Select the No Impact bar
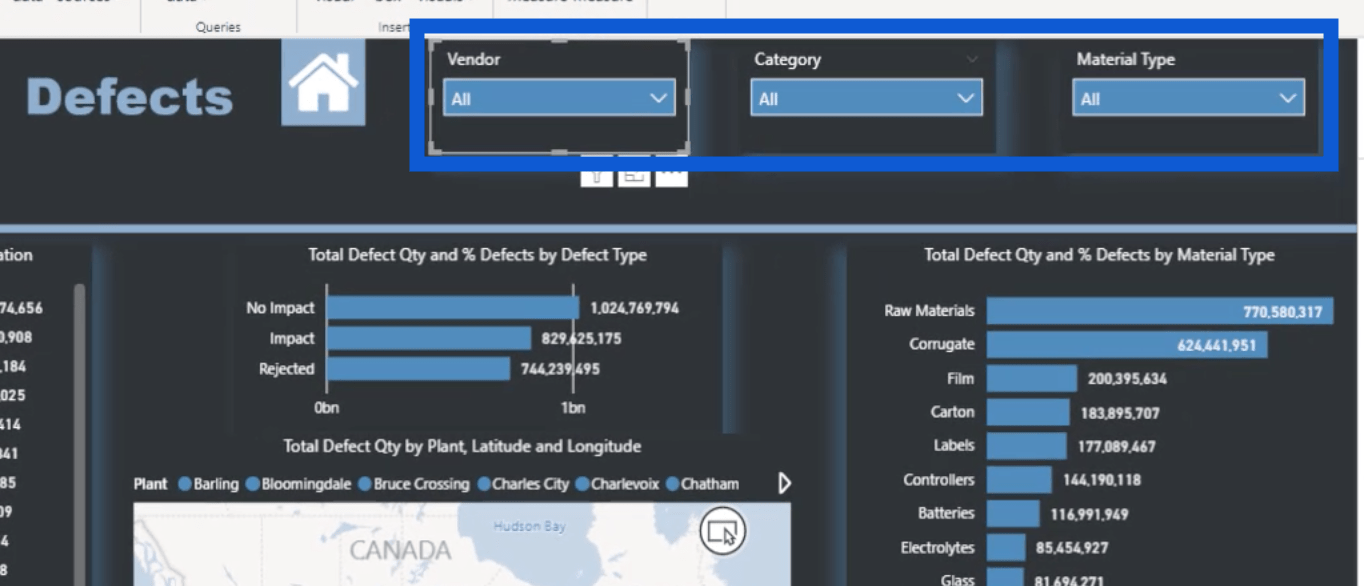 [452, 308]
